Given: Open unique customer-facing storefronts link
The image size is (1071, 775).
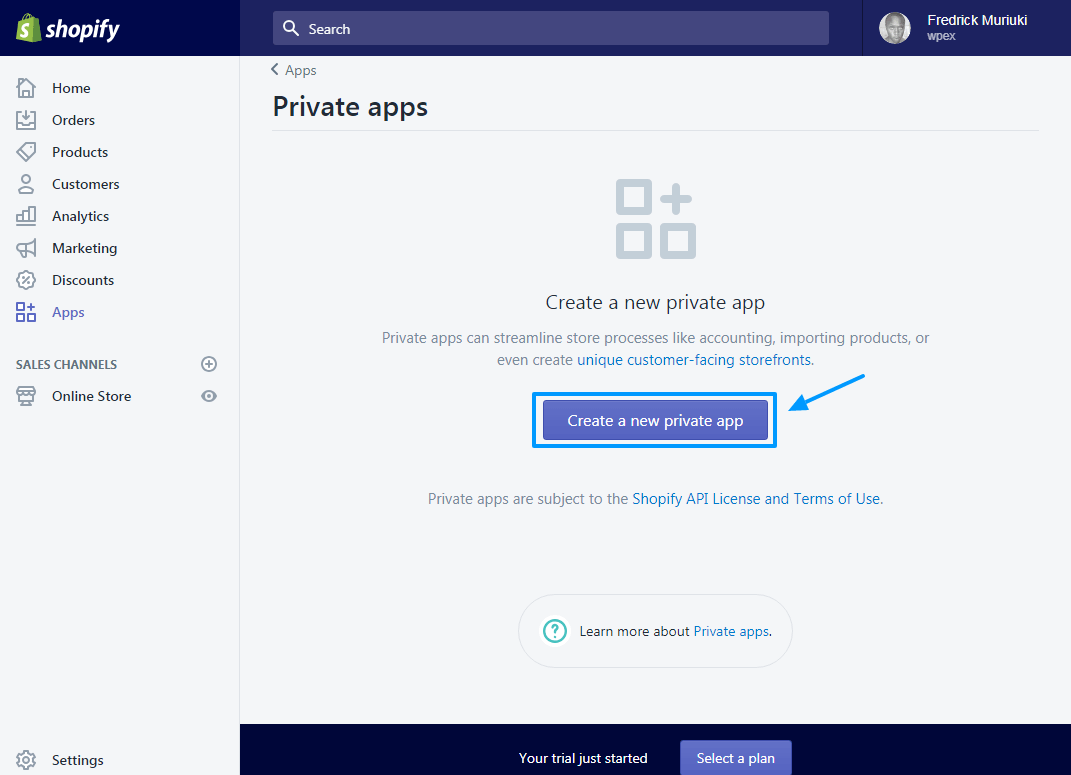Looking at the screenshot, I should point(695,360).
